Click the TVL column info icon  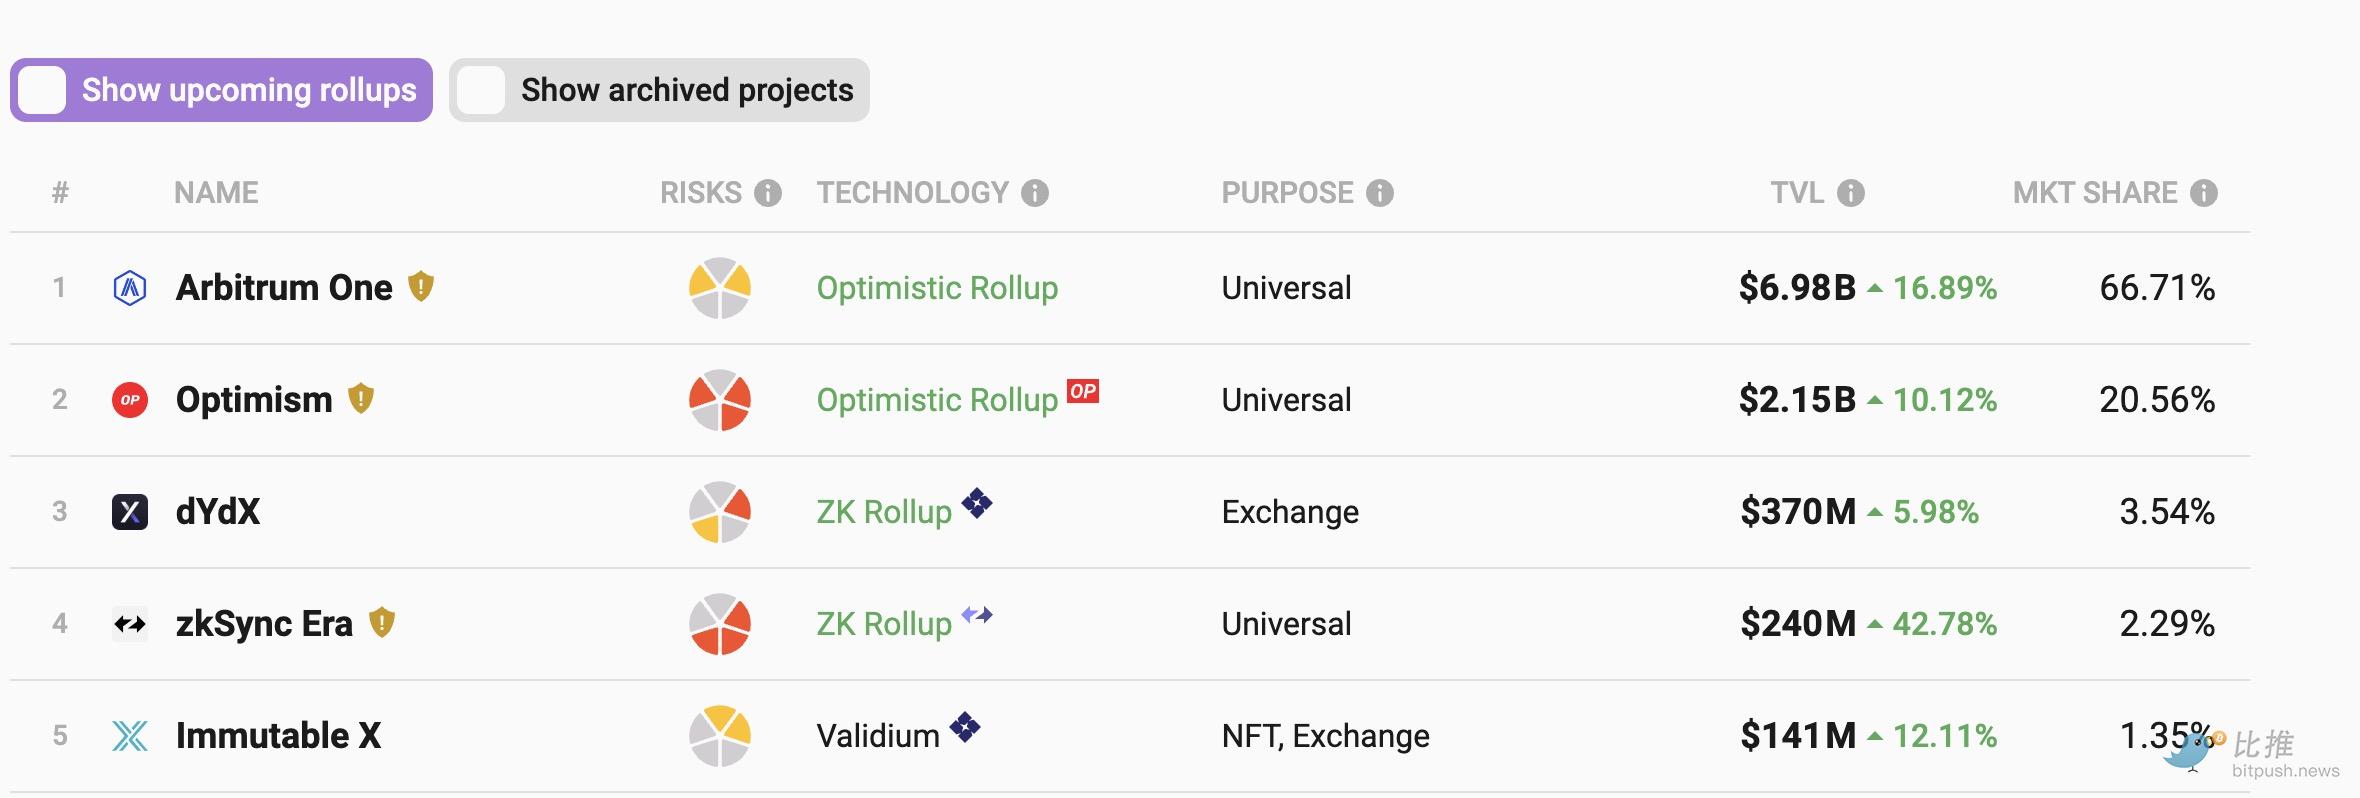coord(1851,193)
